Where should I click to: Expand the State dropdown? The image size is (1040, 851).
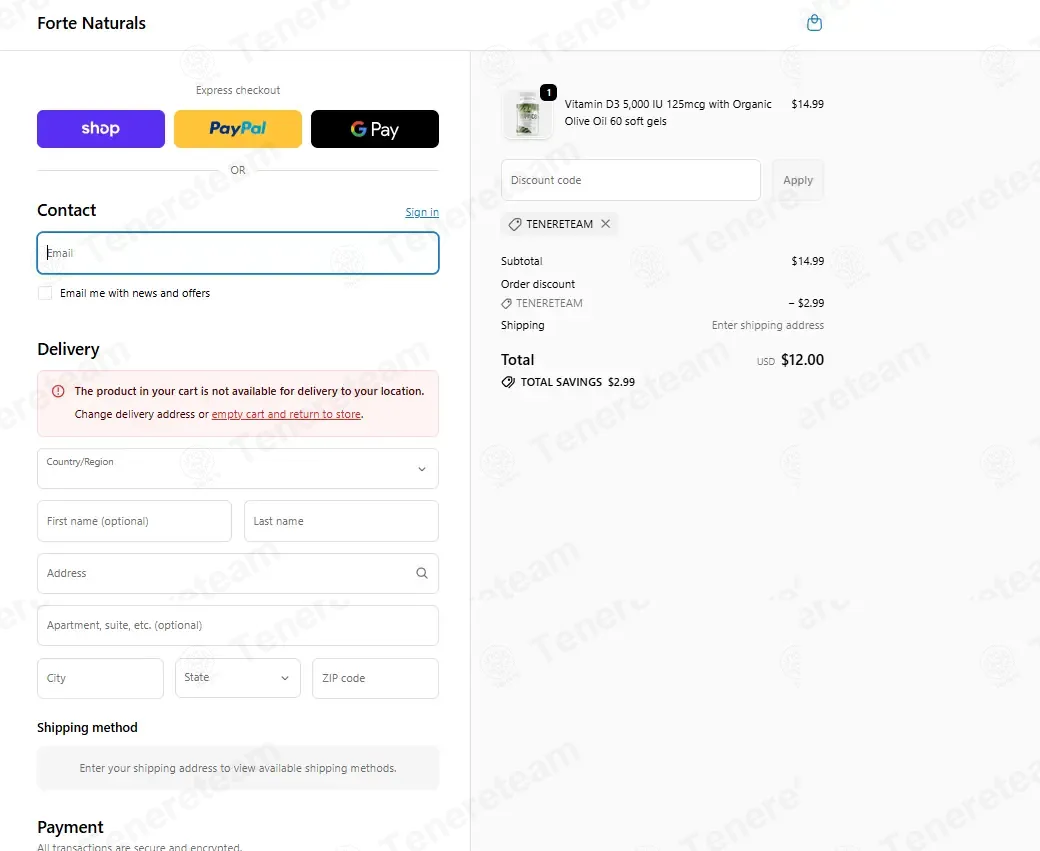[x=238, y=678]
